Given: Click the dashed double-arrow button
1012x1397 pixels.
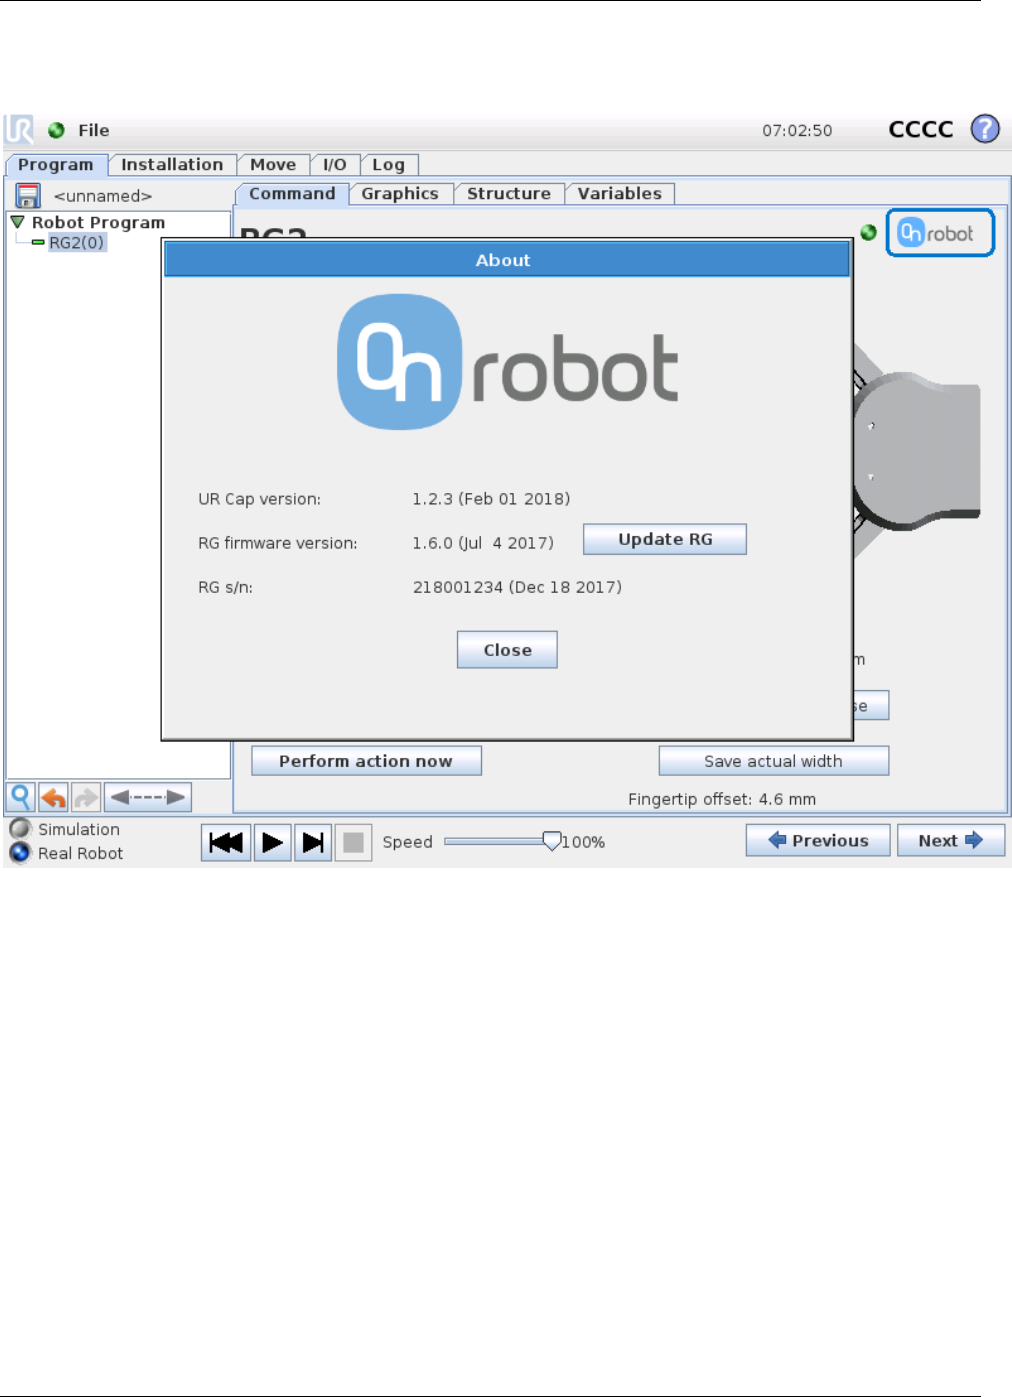Looking at the screenshot, I should [x=148, y=797].
